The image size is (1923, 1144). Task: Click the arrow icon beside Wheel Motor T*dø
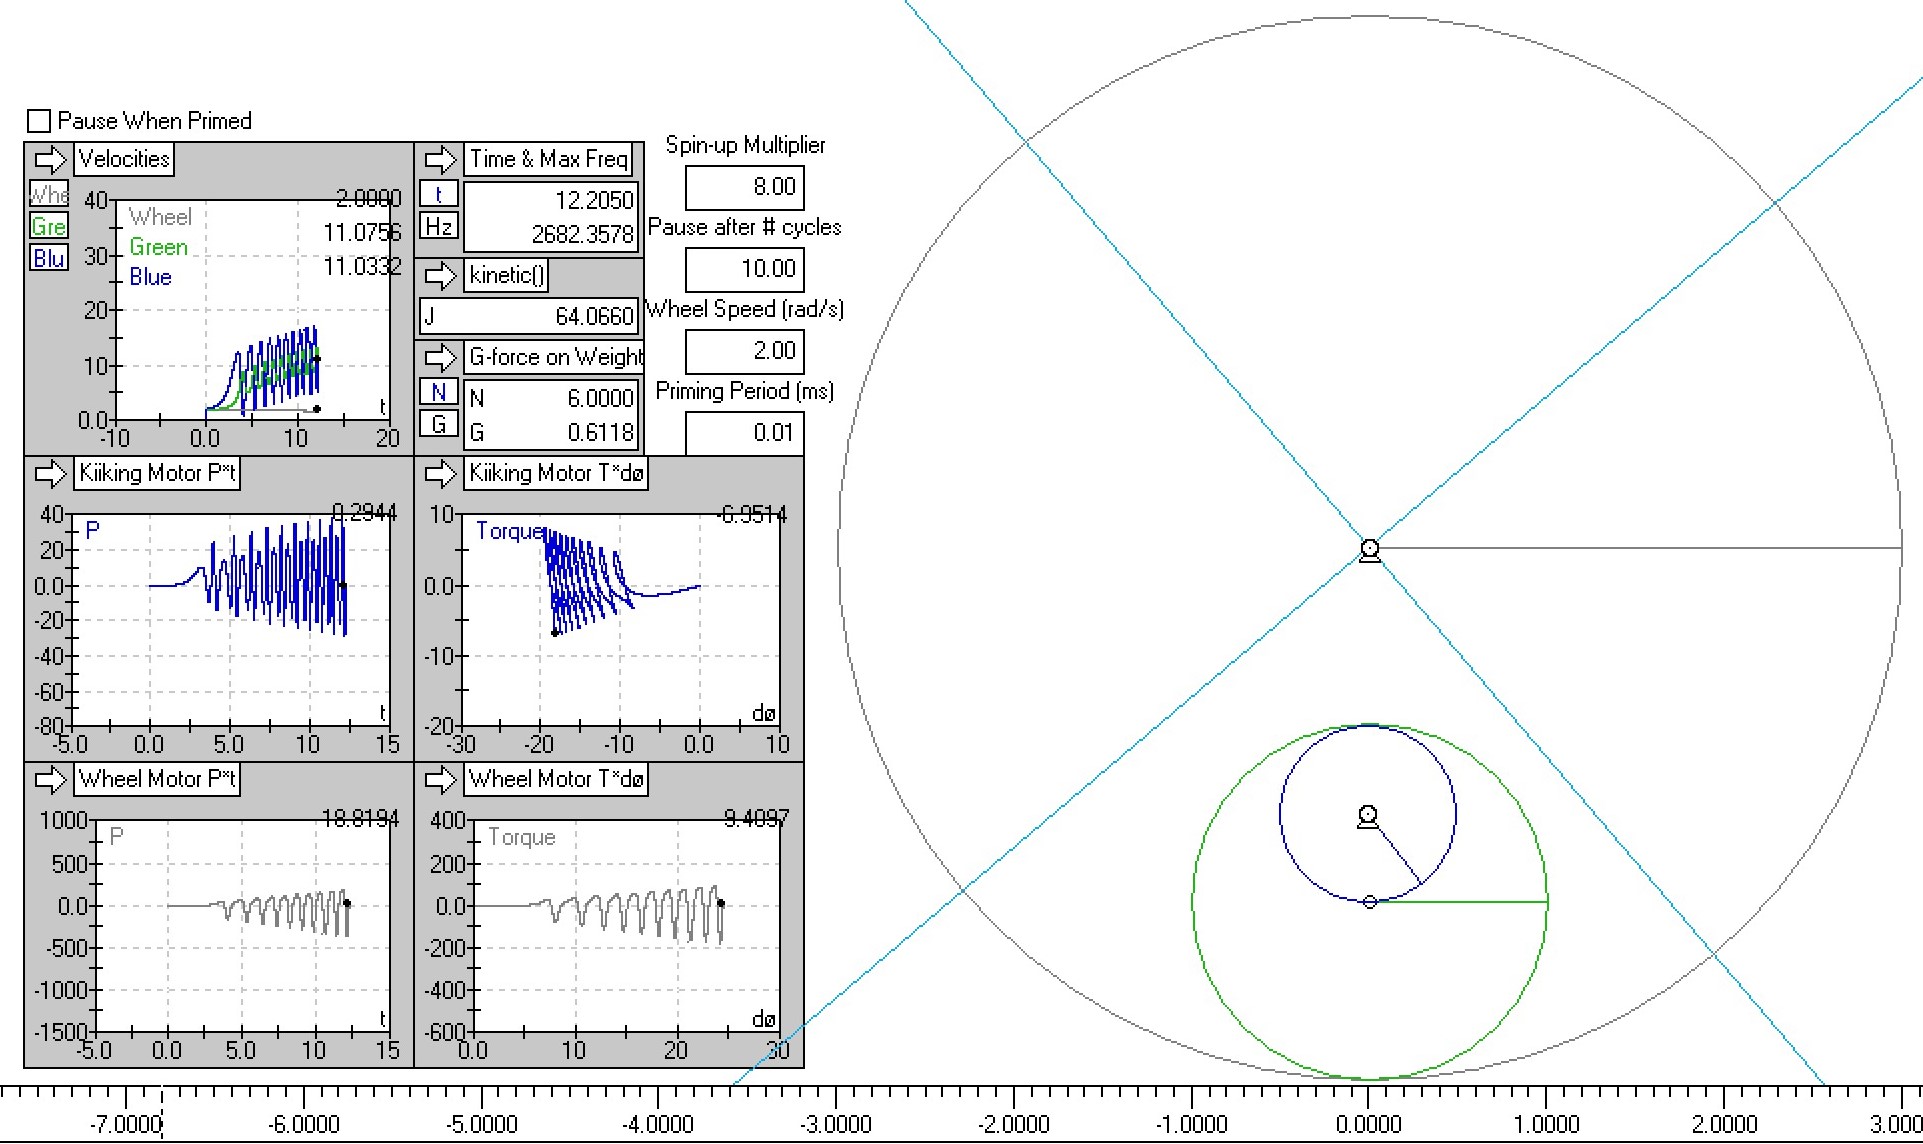440,779
